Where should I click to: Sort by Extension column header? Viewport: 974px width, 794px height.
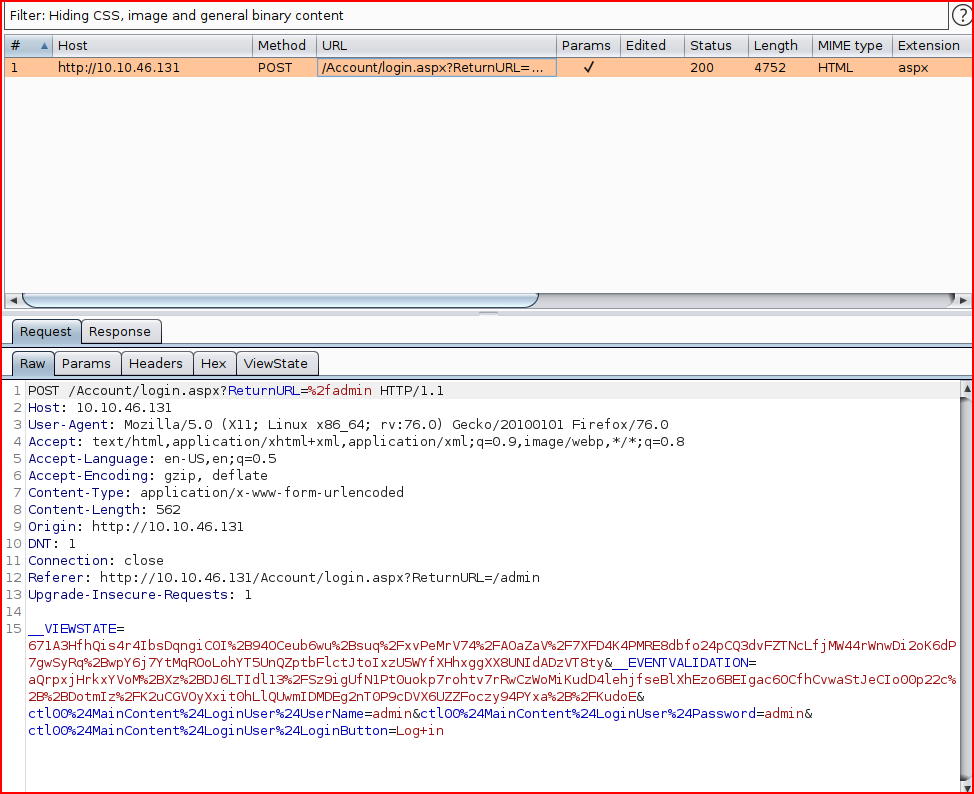[x=932, y=45]
